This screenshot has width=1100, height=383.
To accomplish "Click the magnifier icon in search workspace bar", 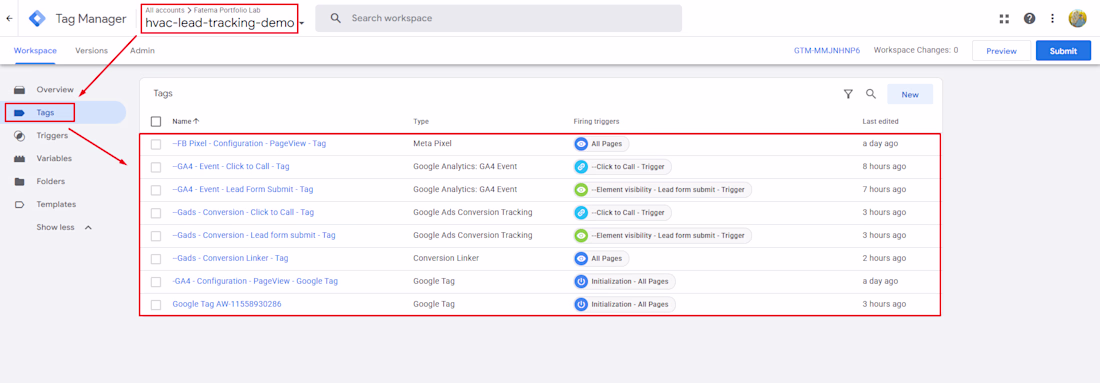I will (x=336, y=18).
